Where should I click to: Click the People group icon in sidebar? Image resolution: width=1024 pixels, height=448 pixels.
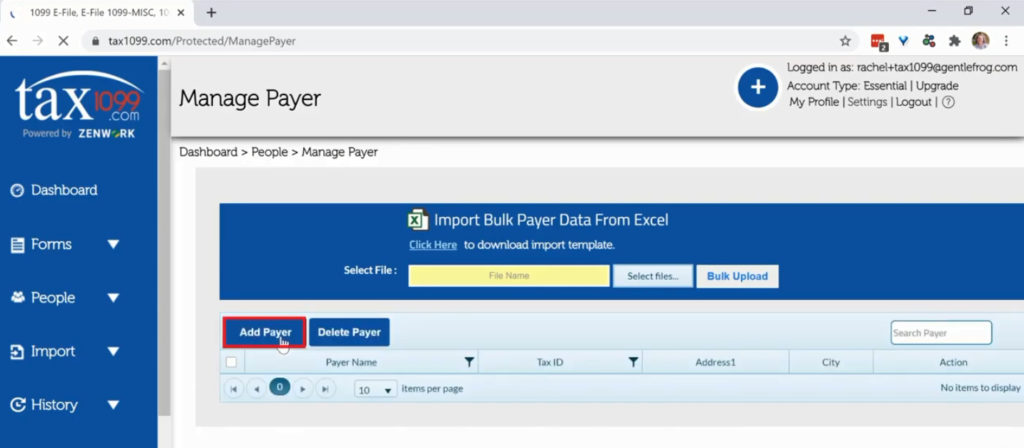pyautogui.click(x=18, y=298)
